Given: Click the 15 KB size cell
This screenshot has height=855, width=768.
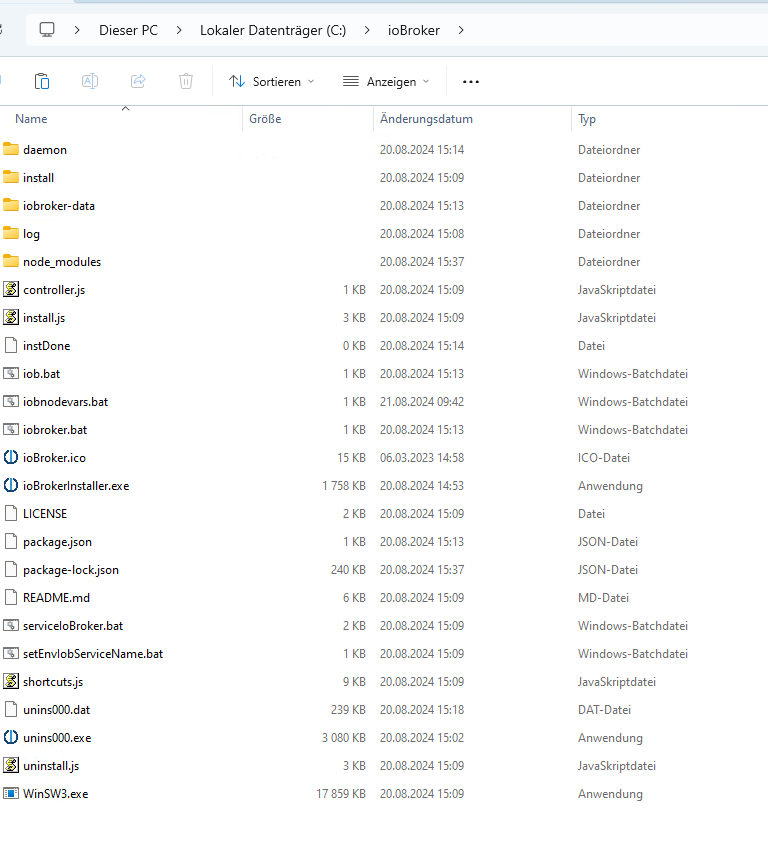Looking at the screenshot, I should pos(351,457).
